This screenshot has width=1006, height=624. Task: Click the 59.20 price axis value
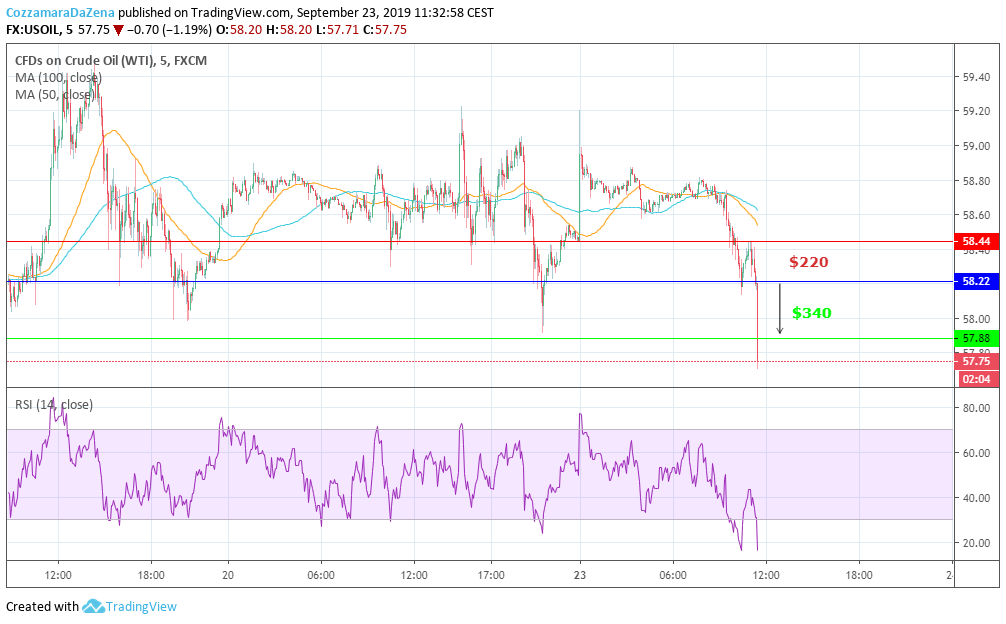pos(976,112)
